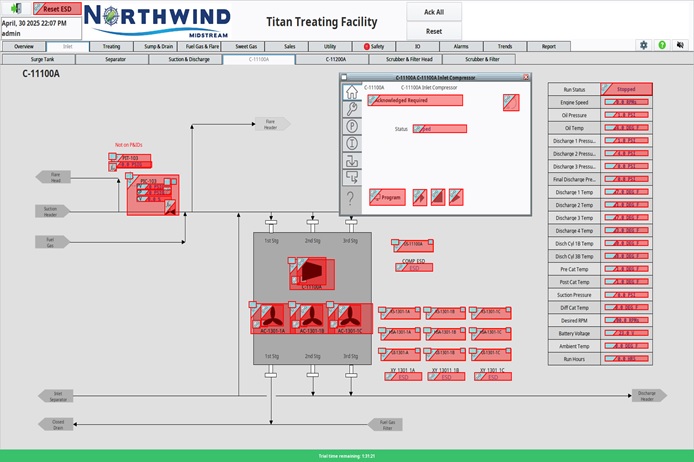694x462 pixels.
Task: Click the Program button in popup
Action: coord(387,197)
